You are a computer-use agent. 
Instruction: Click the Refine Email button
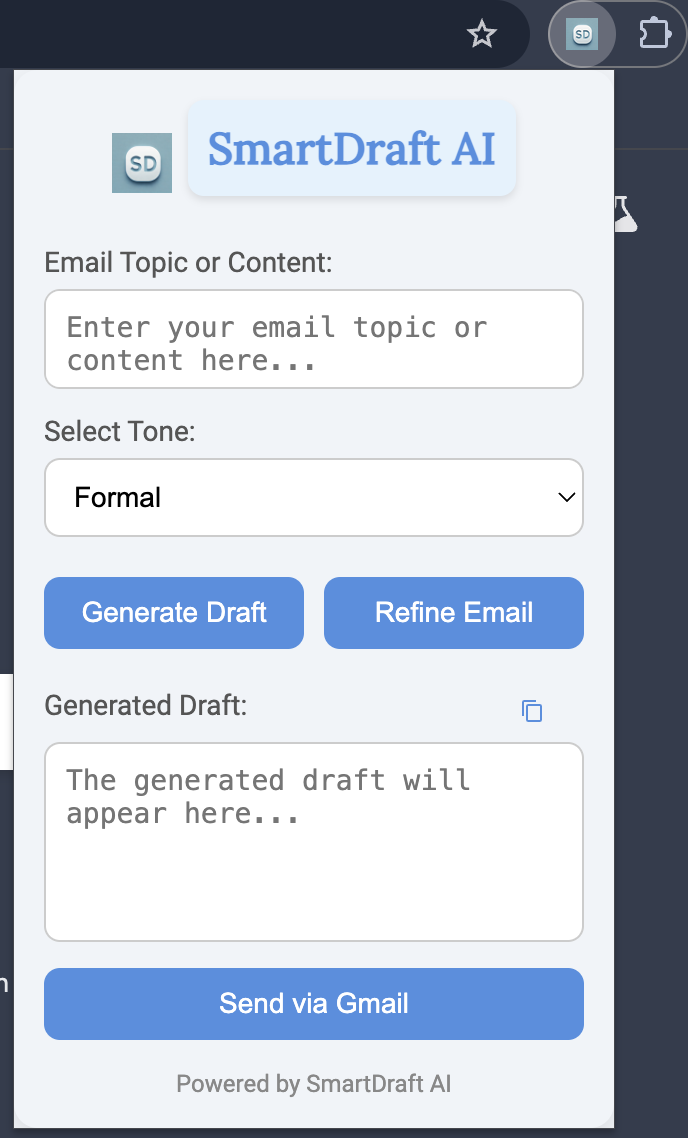(454, 613)
